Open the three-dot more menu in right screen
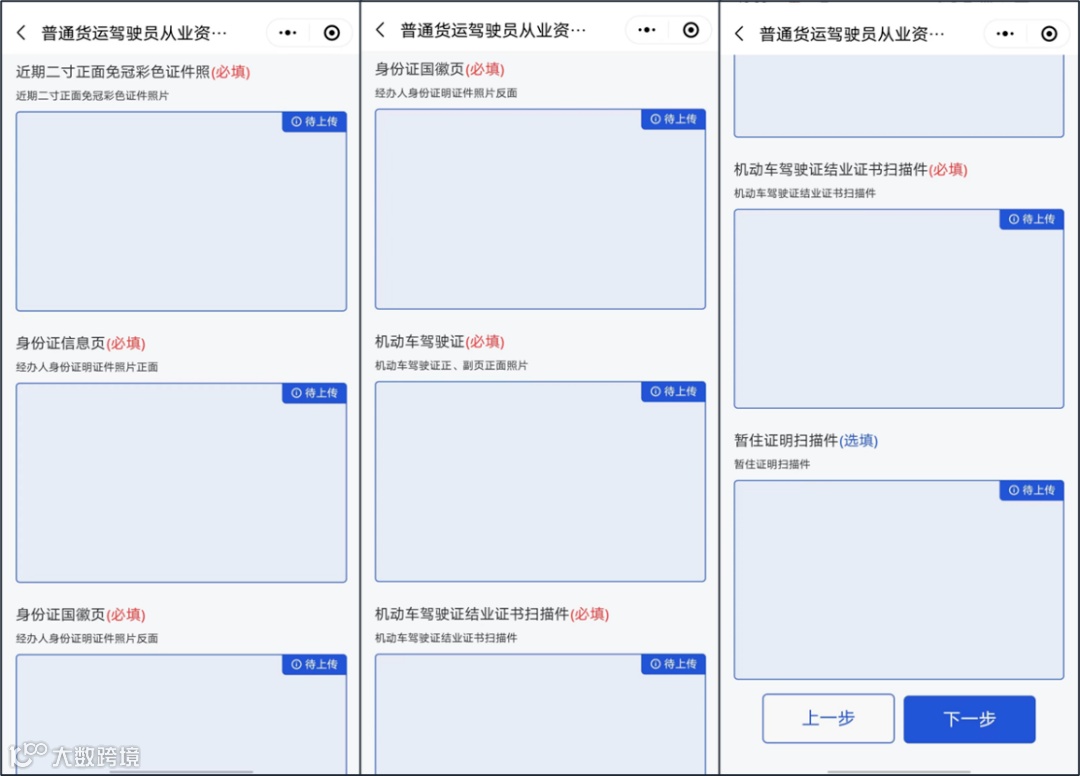1080x776 pixels. 1006,34
